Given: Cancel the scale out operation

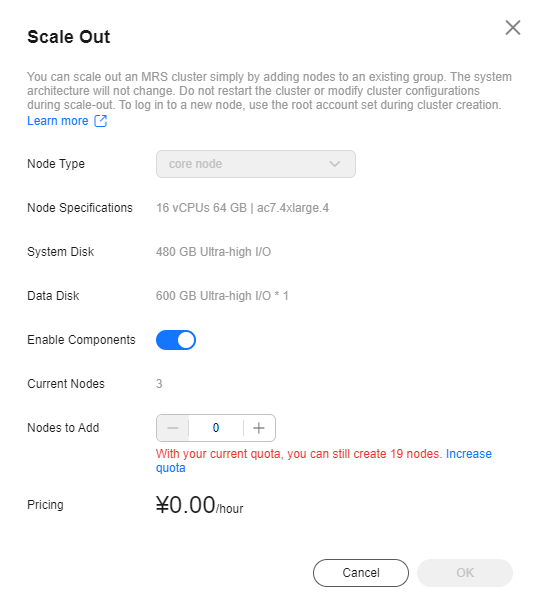Looking at the screenshot, I should [x=361, y=573].
